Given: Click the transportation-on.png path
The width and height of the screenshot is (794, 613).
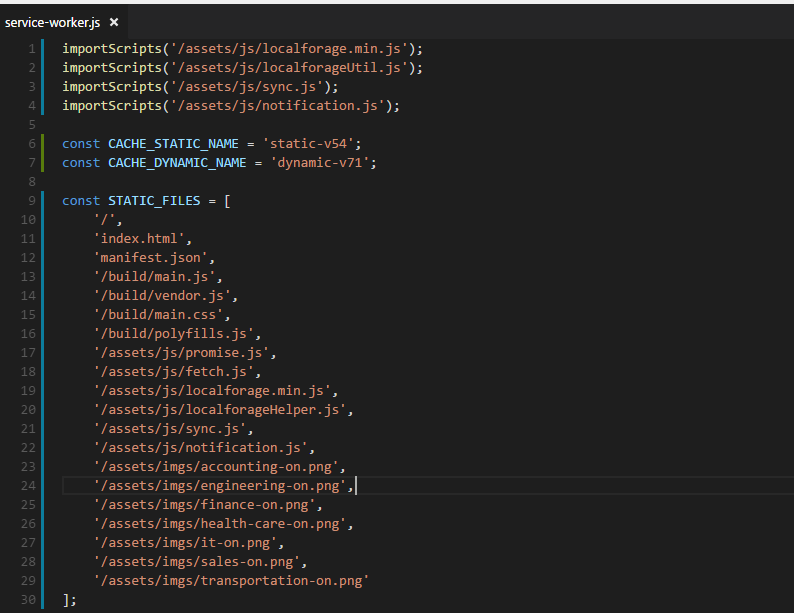Looking at the screenshot, I should 231,581.
